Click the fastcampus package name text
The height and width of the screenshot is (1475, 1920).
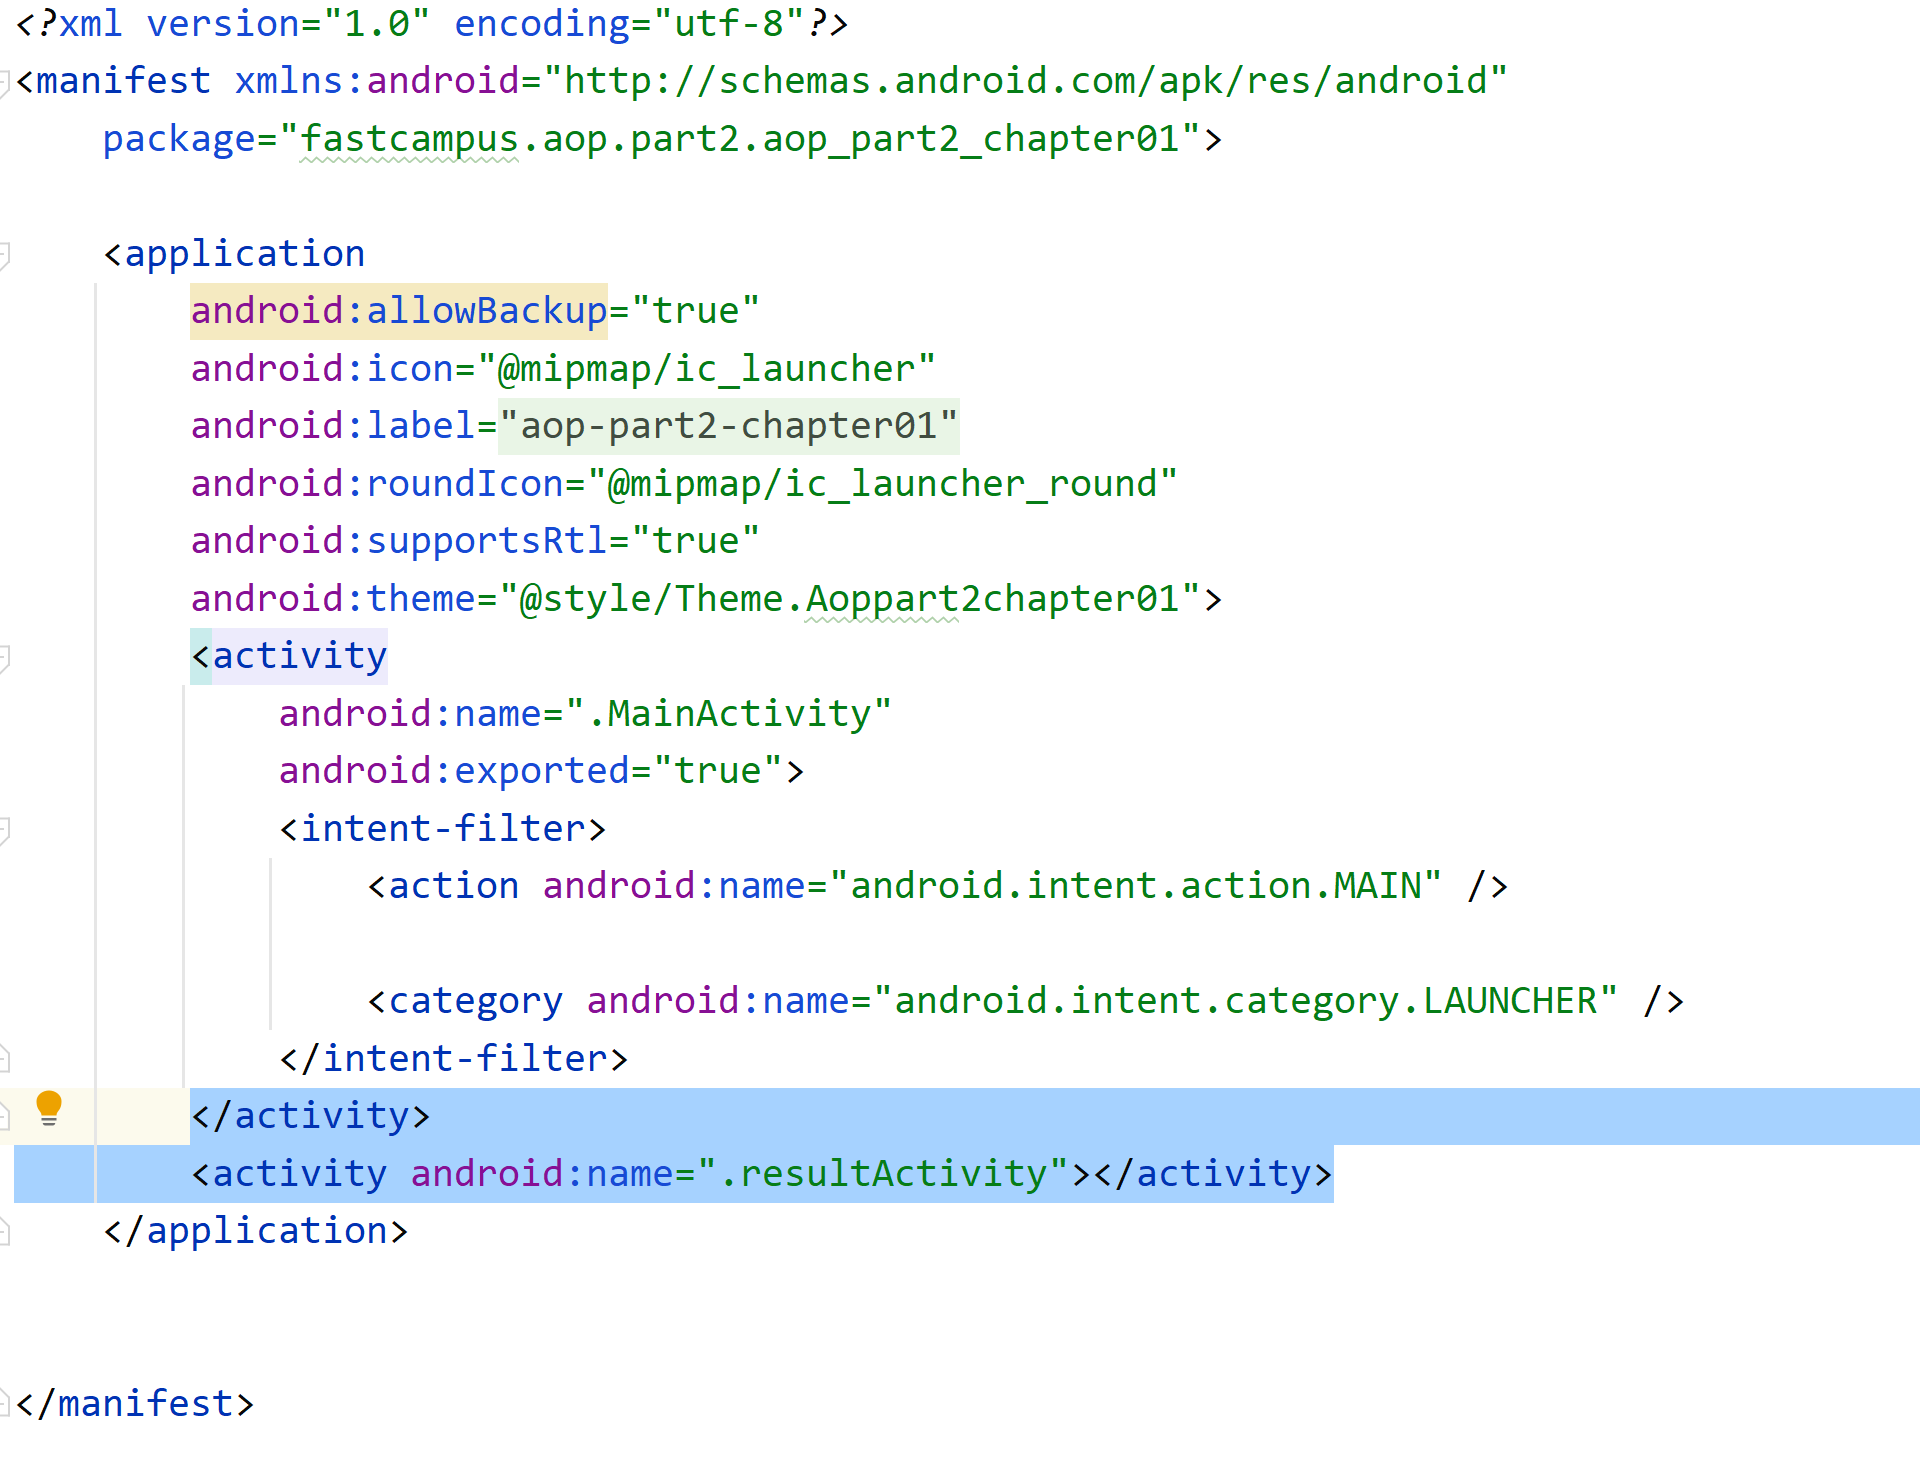[x=408, y=139]
